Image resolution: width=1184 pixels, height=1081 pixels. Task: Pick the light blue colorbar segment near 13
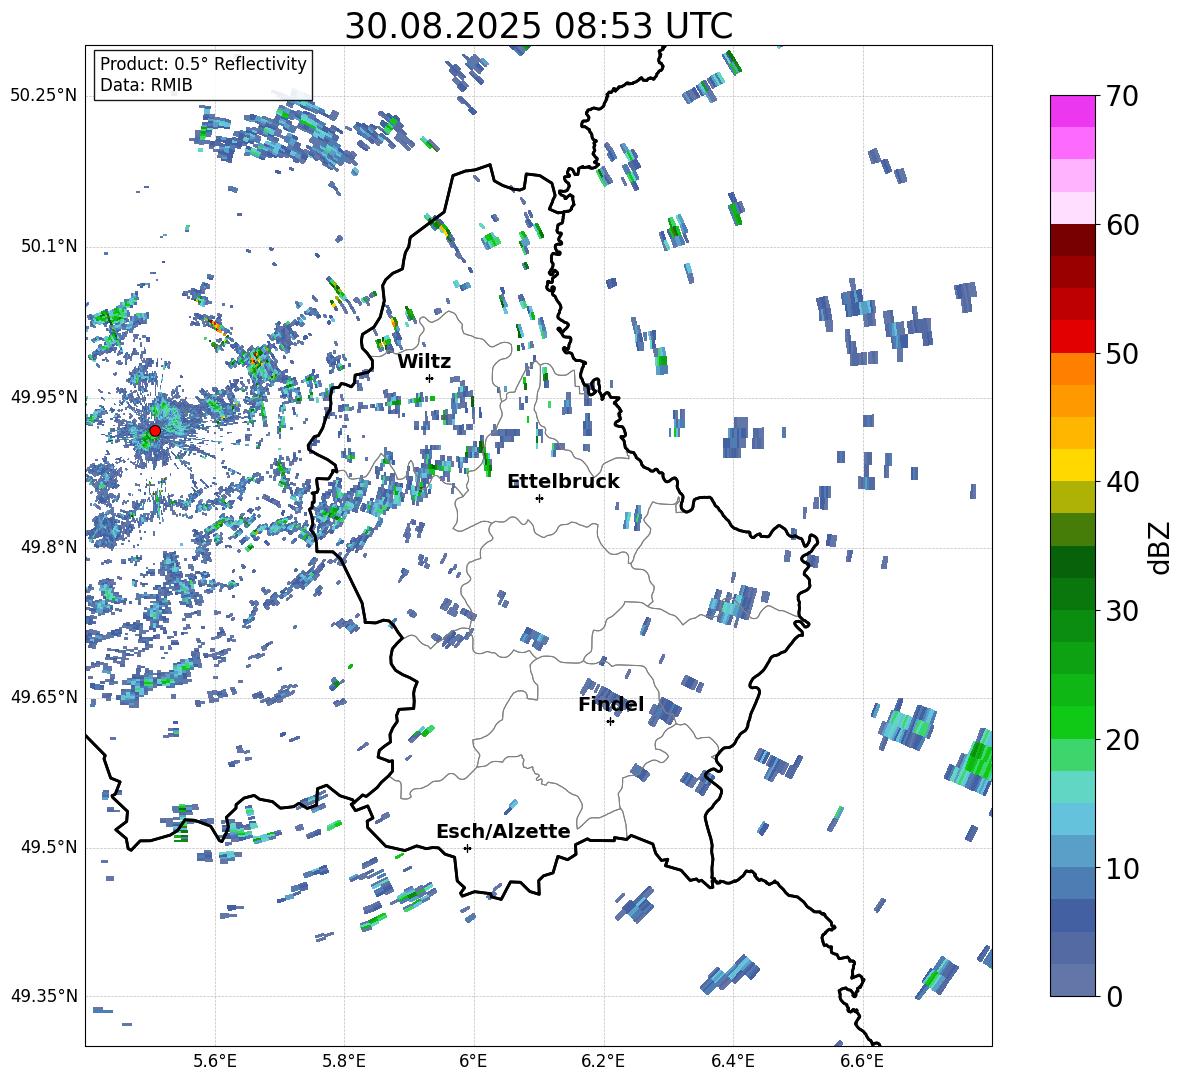point(1072,819)
